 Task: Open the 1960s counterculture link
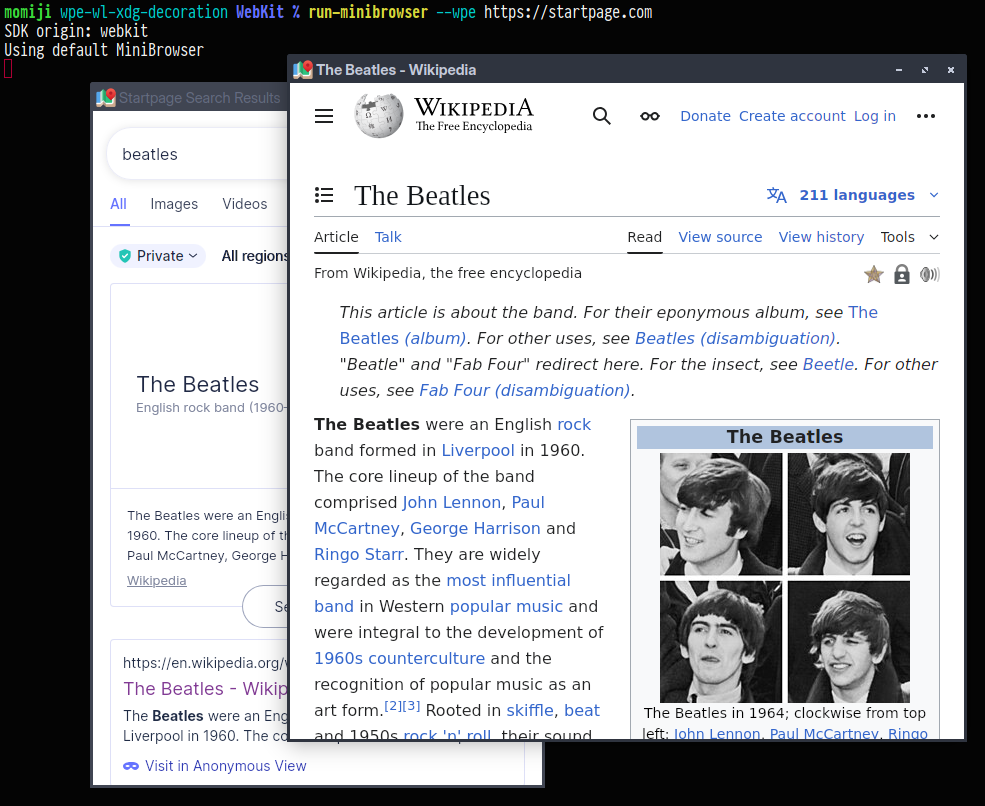pos(400,658)
